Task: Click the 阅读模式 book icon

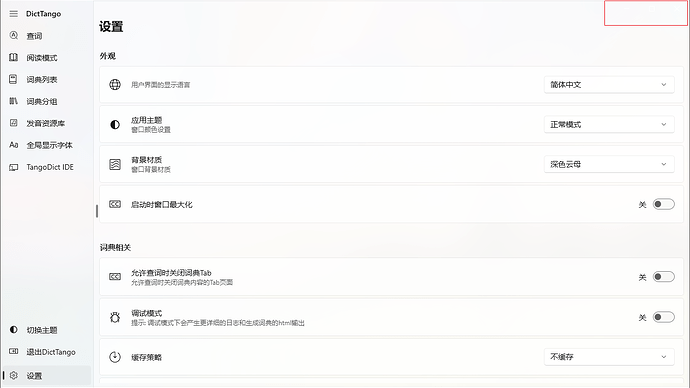Action: click(x=14, y=57)
